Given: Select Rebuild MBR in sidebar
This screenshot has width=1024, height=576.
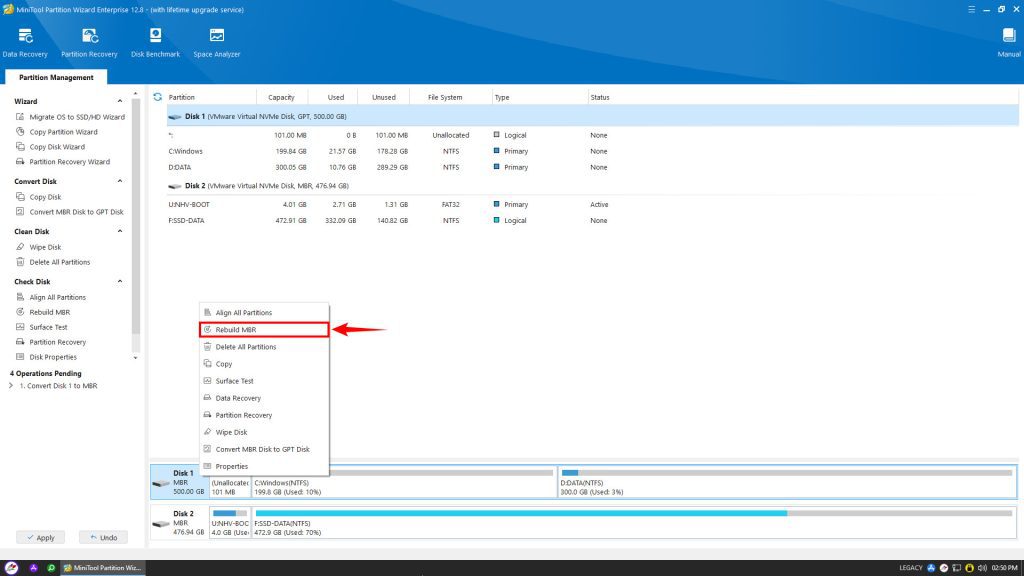Looking at the screenshot, I should tap(43, 312).
